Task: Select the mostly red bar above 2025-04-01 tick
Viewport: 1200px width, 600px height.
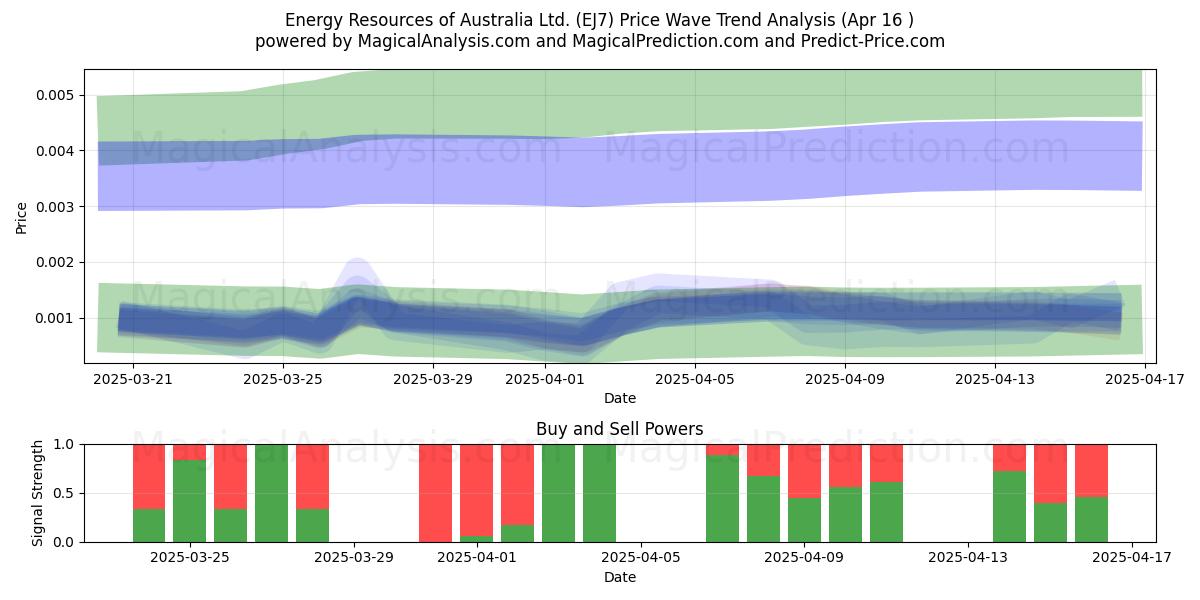Action: (477, 493)
